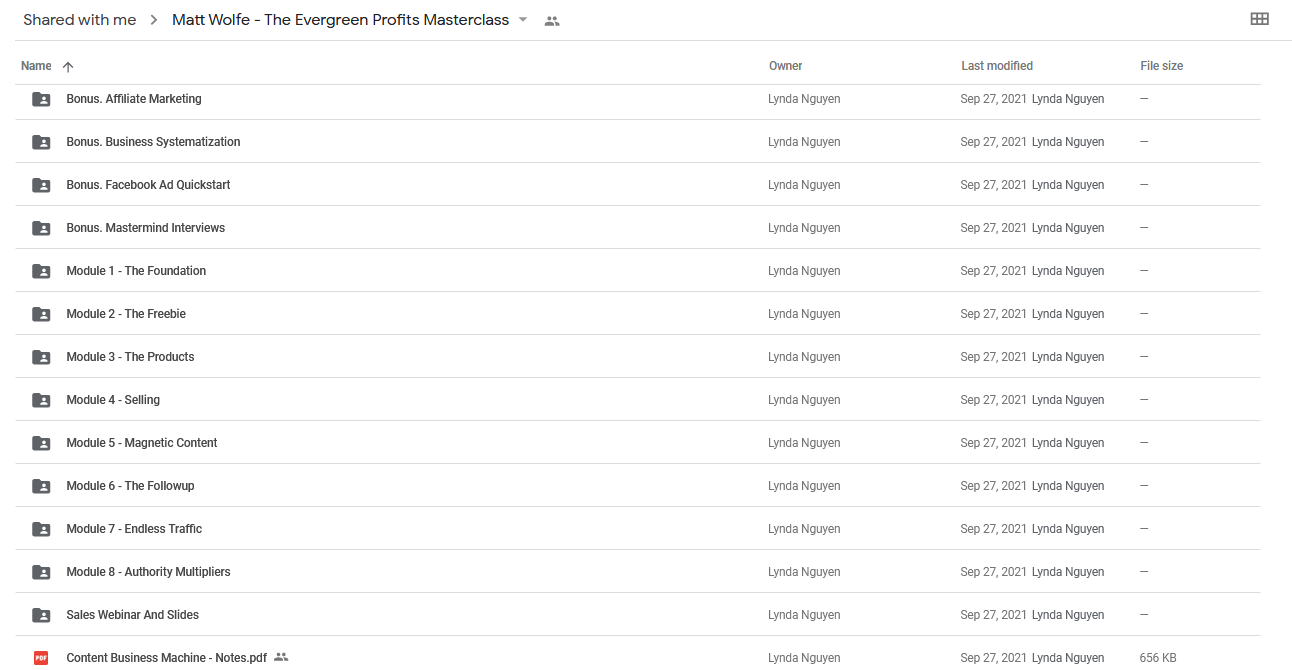Select Module 3 - The Products folder name
Screen dimensions: 1292x670
pyautogui.click(x=130, y=357)
